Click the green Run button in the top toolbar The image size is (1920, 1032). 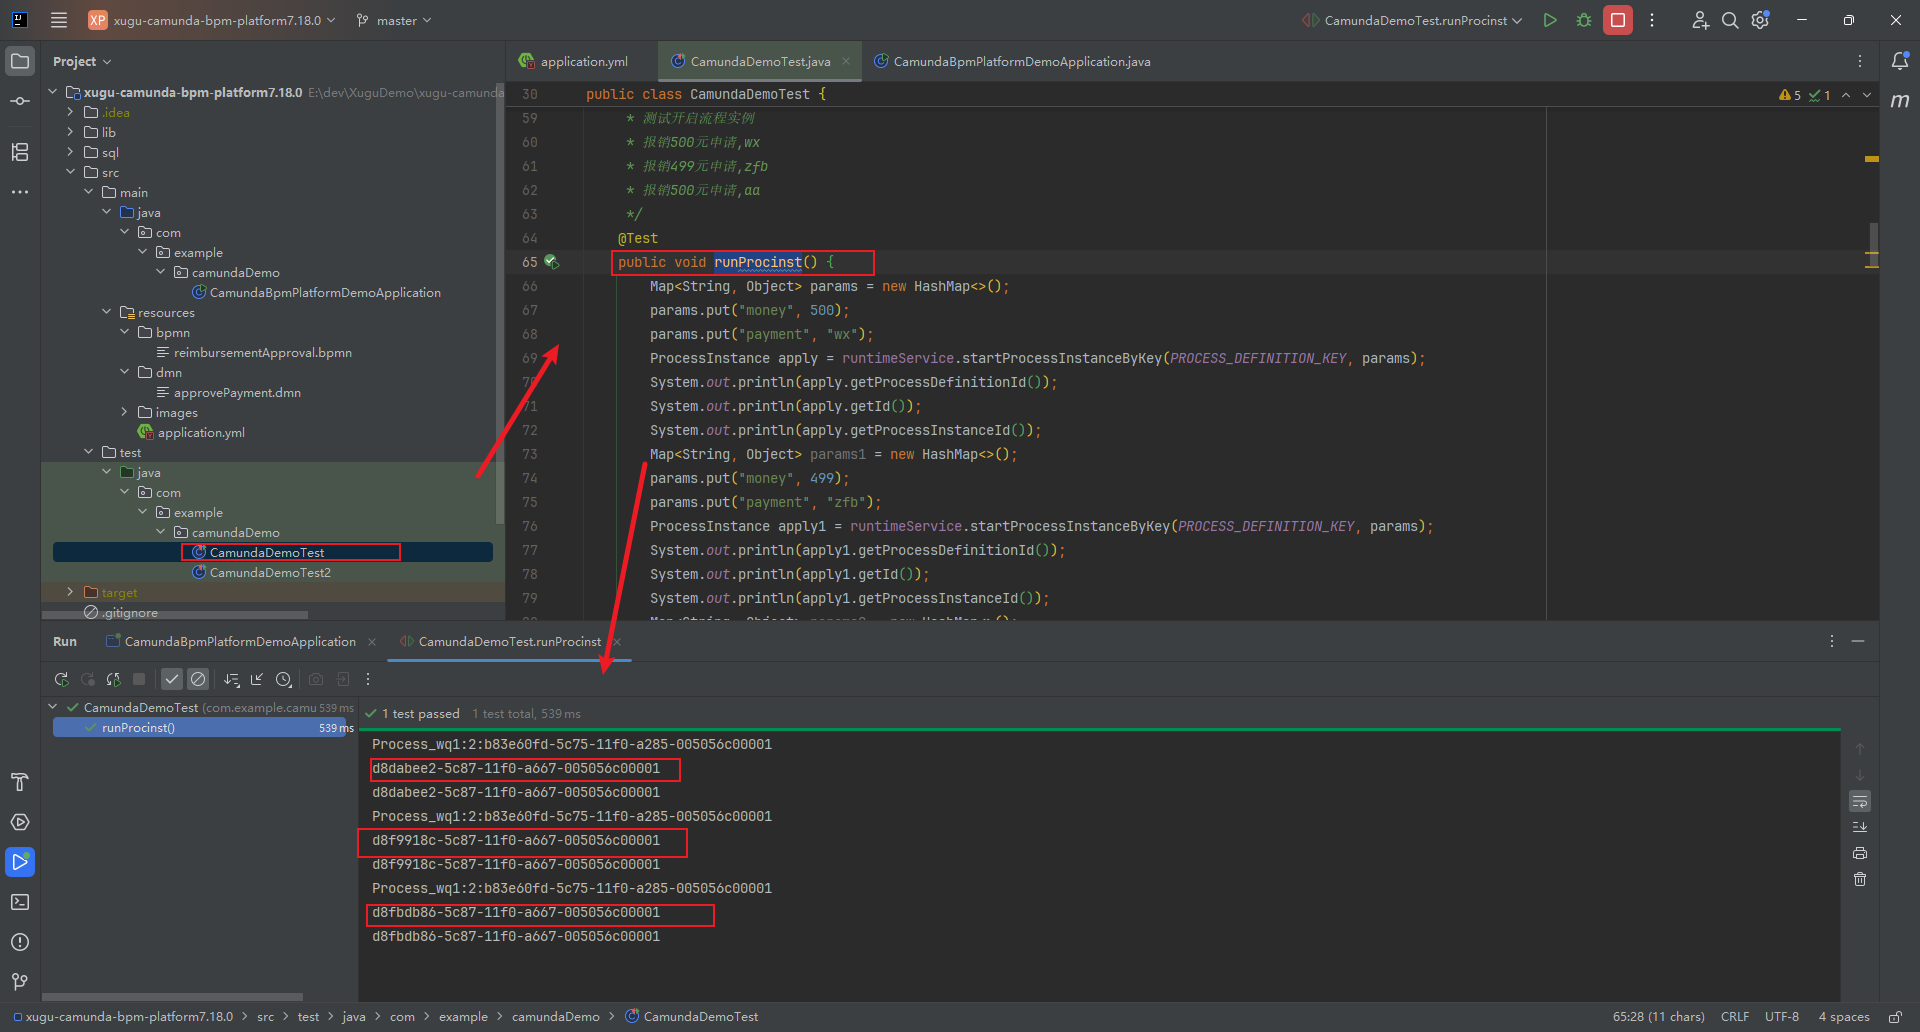pyautogui.click(x=1549, y=20)
